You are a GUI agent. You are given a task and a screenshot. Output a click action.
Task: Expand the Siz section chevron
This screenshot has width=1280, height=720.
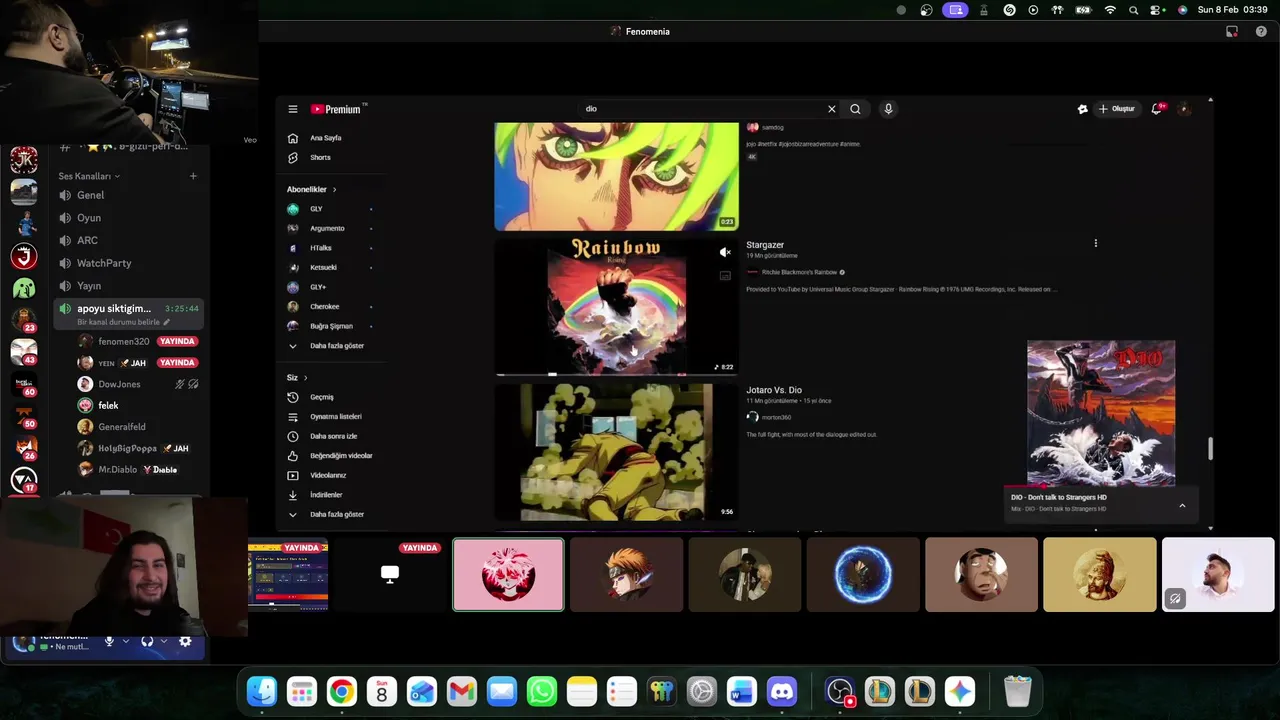click(305, 378)
